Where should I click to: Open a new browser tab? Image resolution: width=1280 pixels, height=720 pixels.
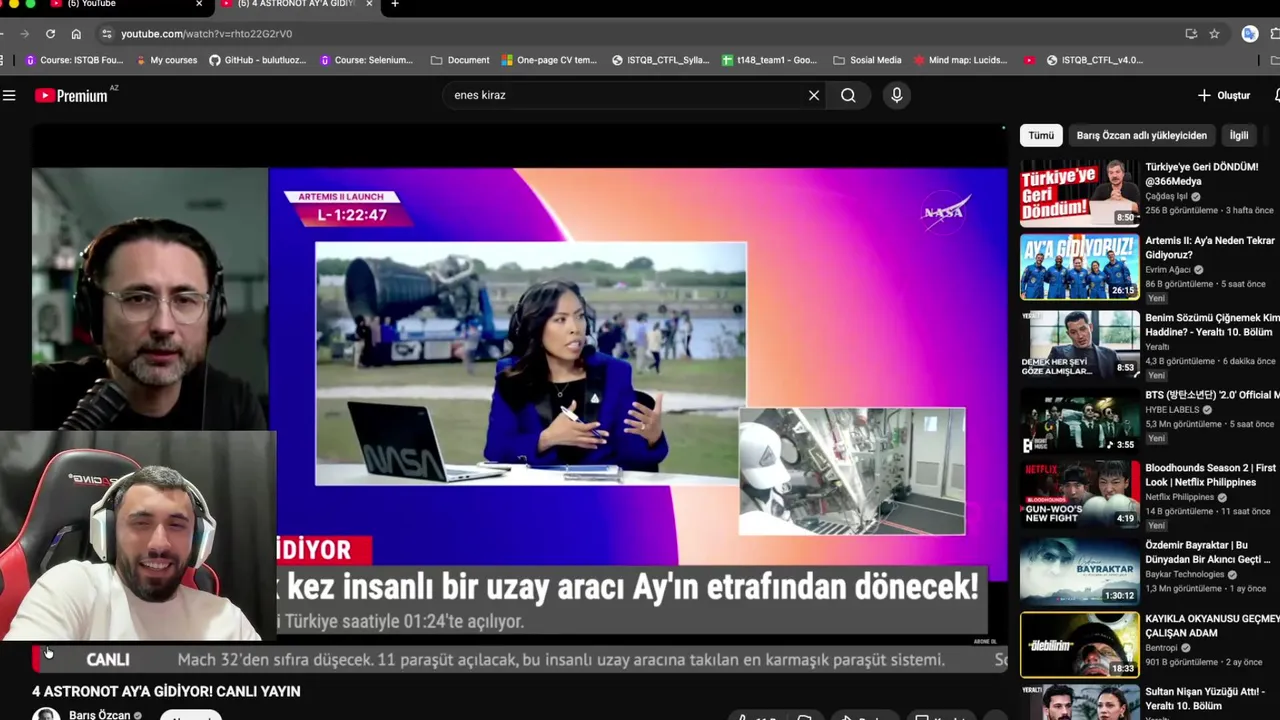coord(395,4)
